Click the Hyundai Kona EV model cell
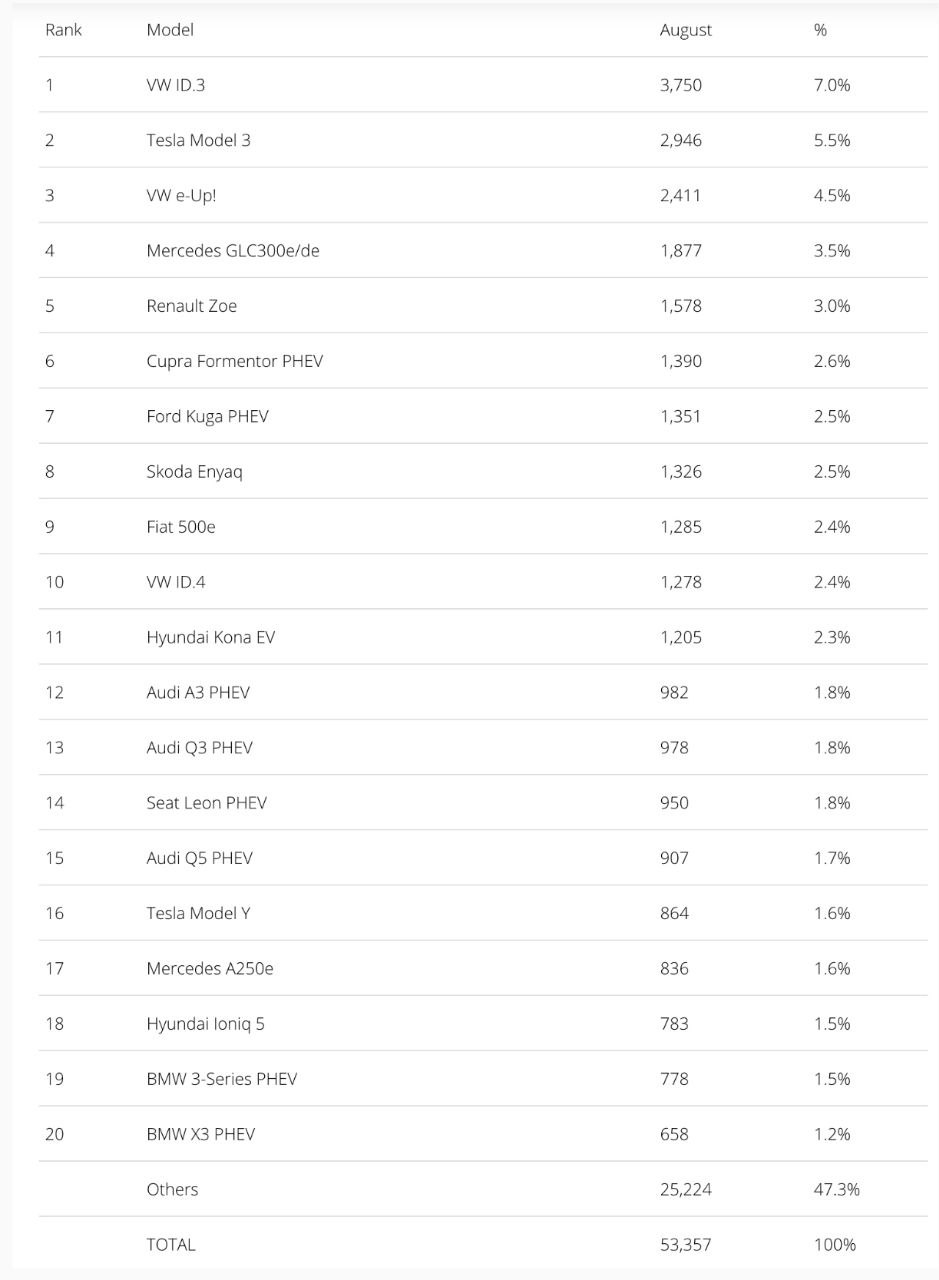The image size is (939, 1280). 211,637
